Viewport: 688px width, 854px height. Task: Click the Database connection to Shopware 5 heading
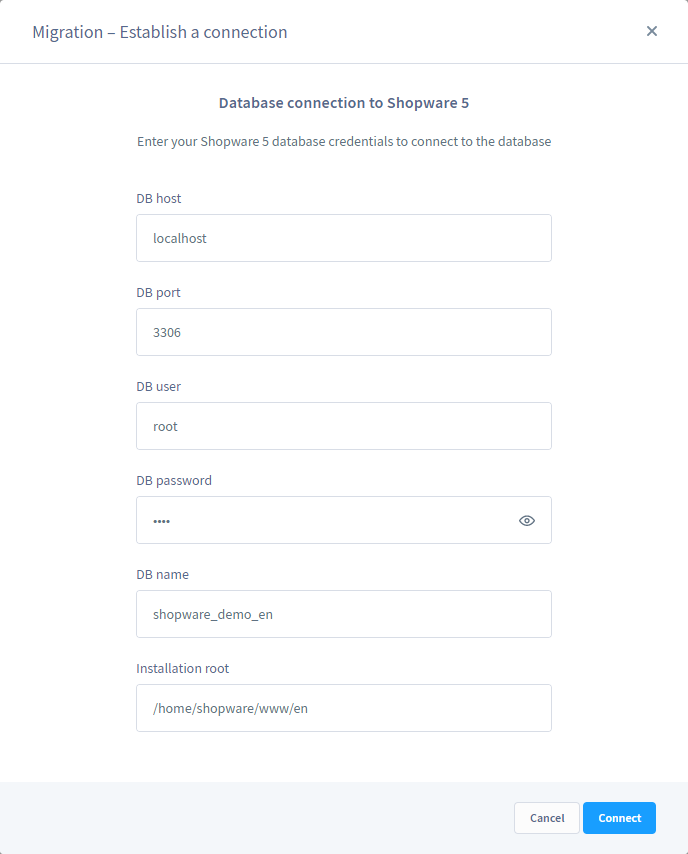(x=344, y=102)
